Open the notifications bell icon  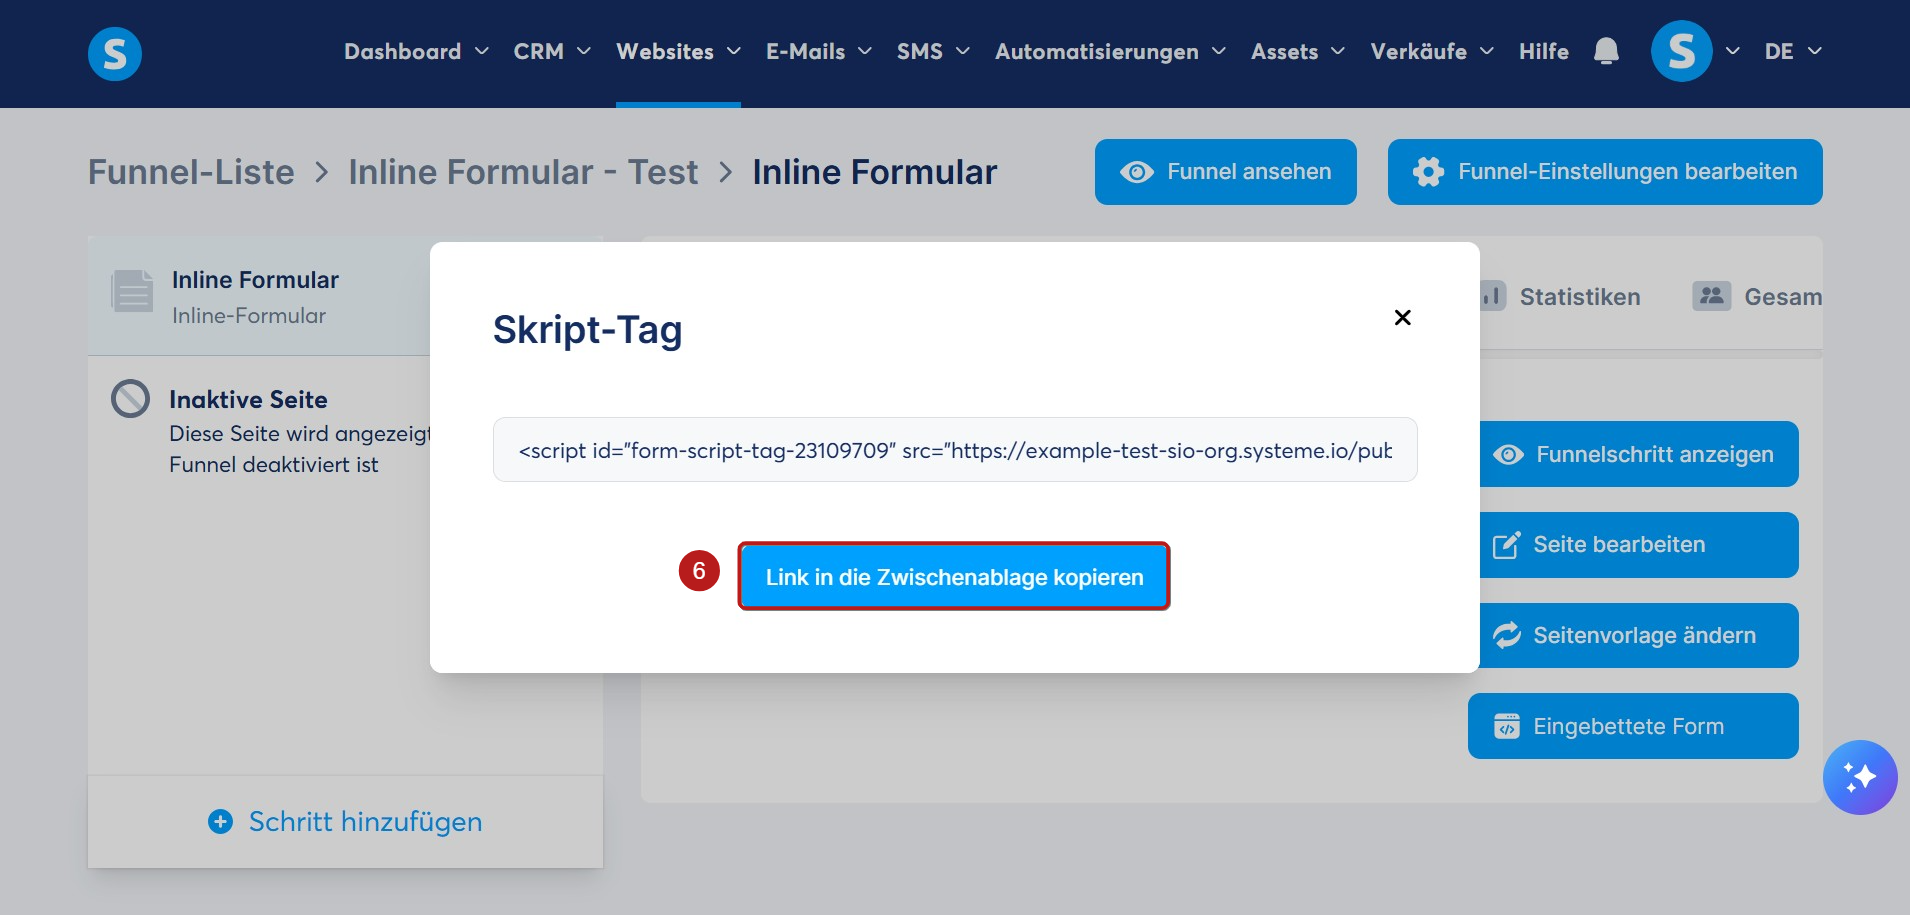pos(1606,51)
